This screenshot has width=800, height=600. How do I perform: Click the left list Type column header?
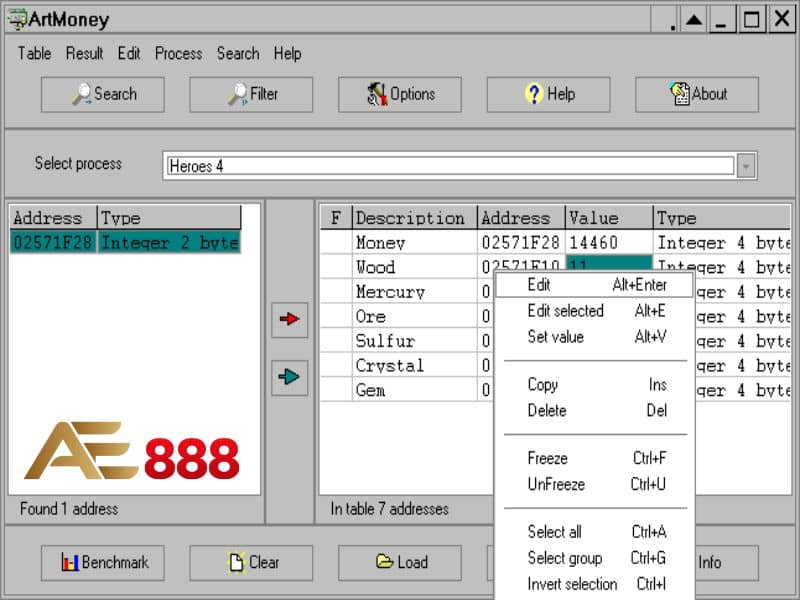pos(169,218)
